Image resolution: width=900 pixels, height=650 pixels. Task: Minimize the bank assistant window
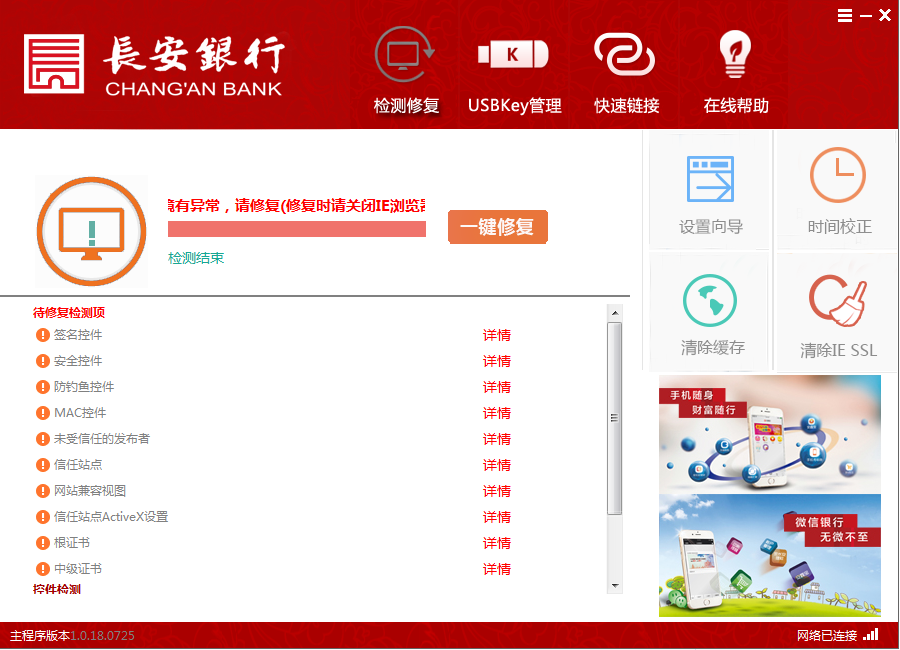click(866, 16)
